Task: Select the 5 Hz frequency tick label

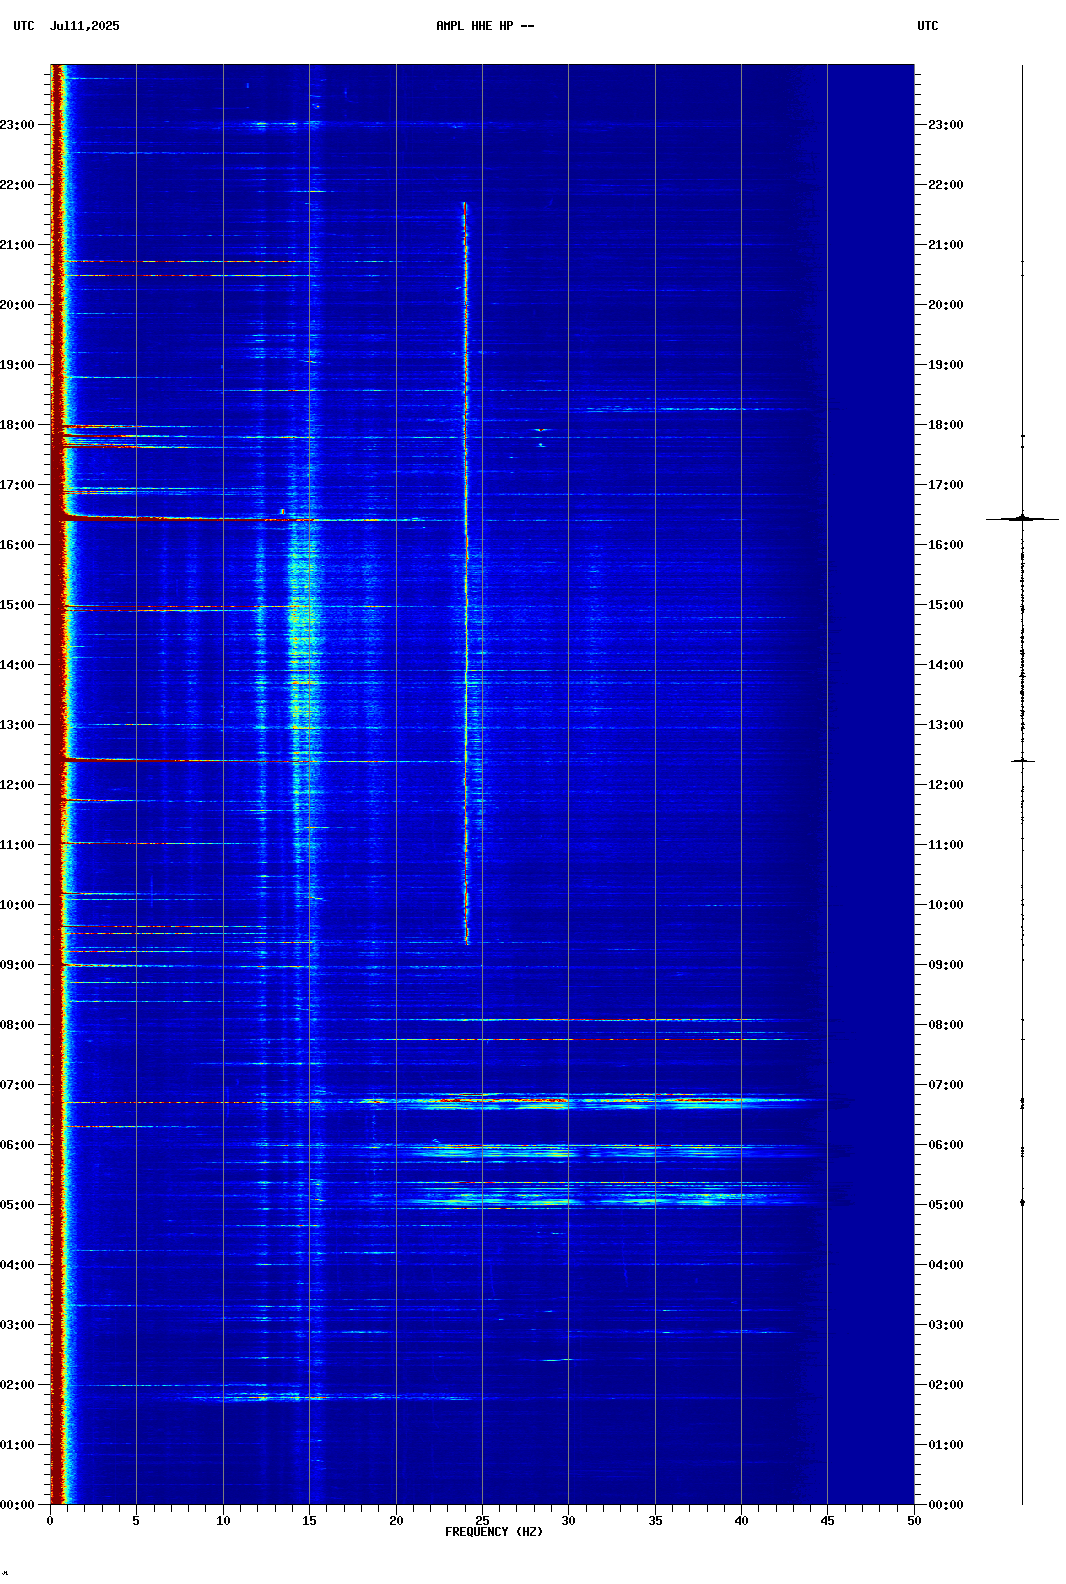Action: (x=136, y=1521)
